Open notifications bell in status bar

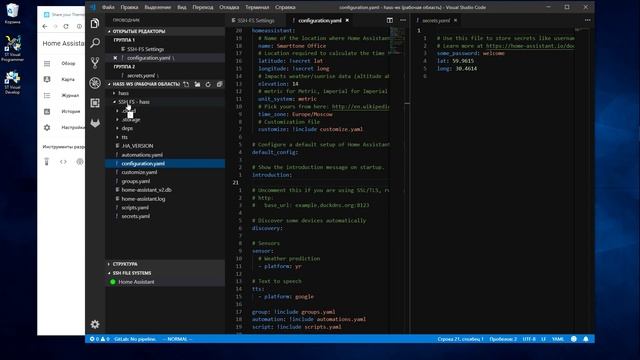[586, 339]
